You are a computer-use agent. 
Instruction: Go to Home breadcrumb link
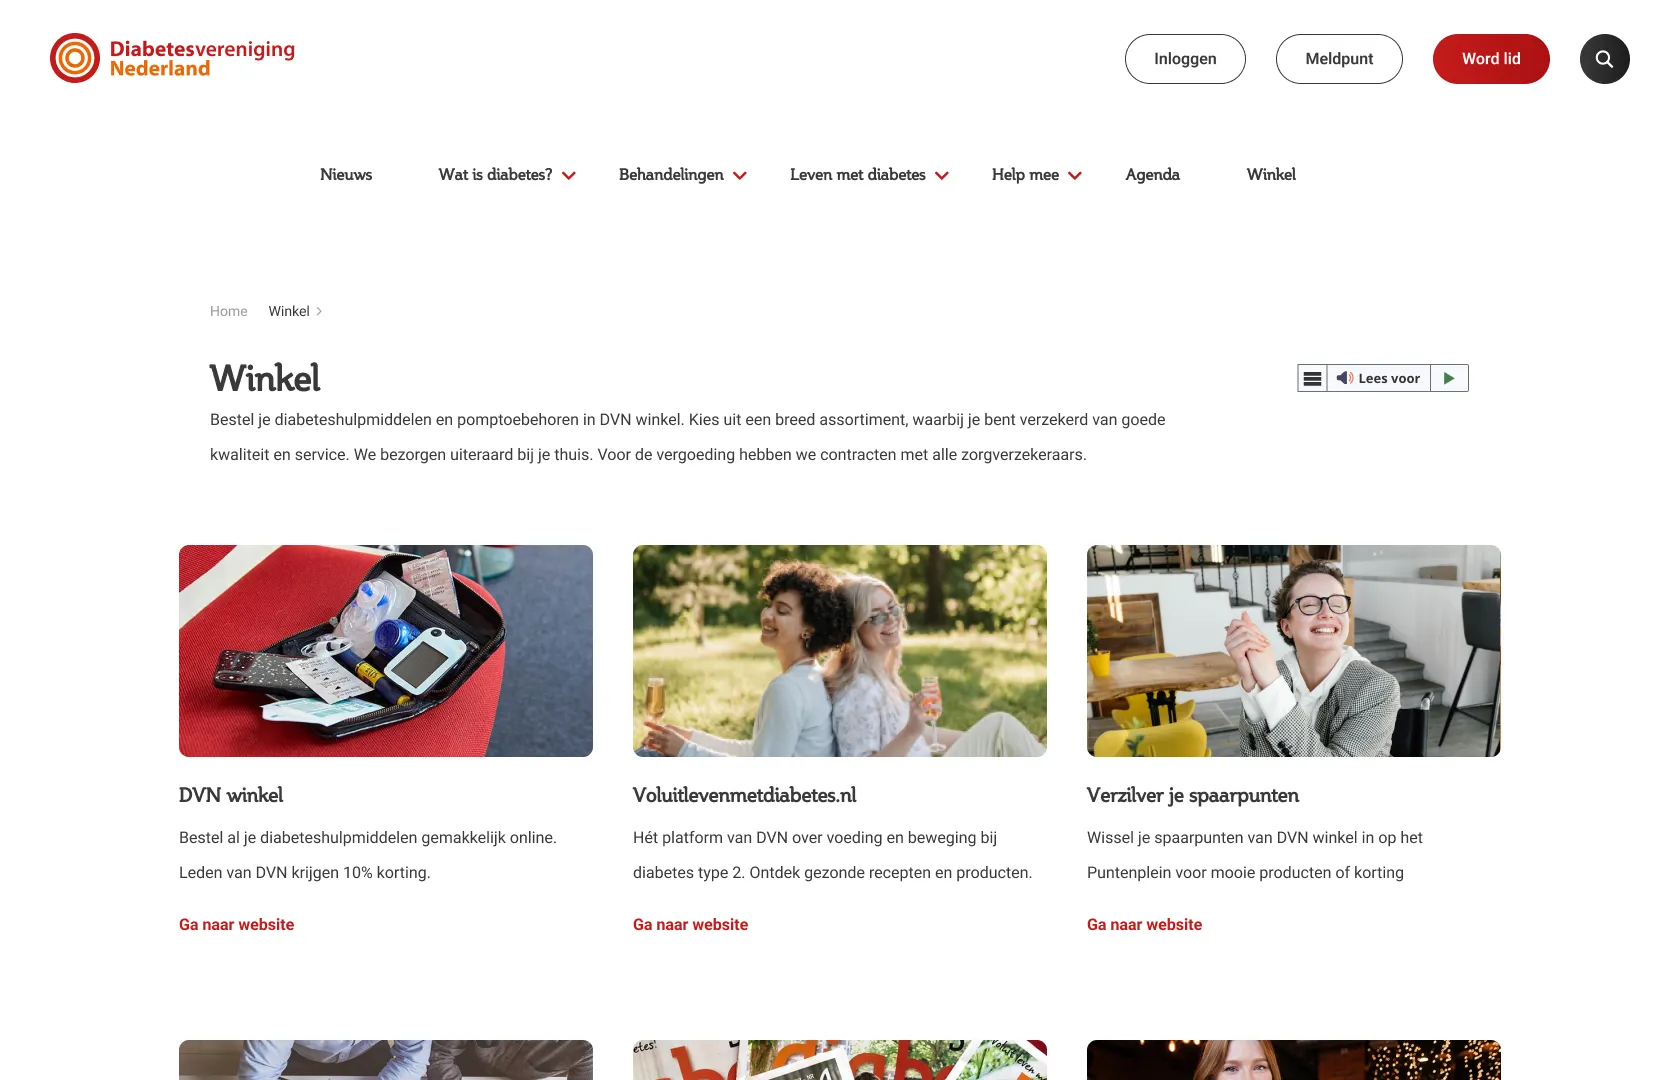point(228,311)
